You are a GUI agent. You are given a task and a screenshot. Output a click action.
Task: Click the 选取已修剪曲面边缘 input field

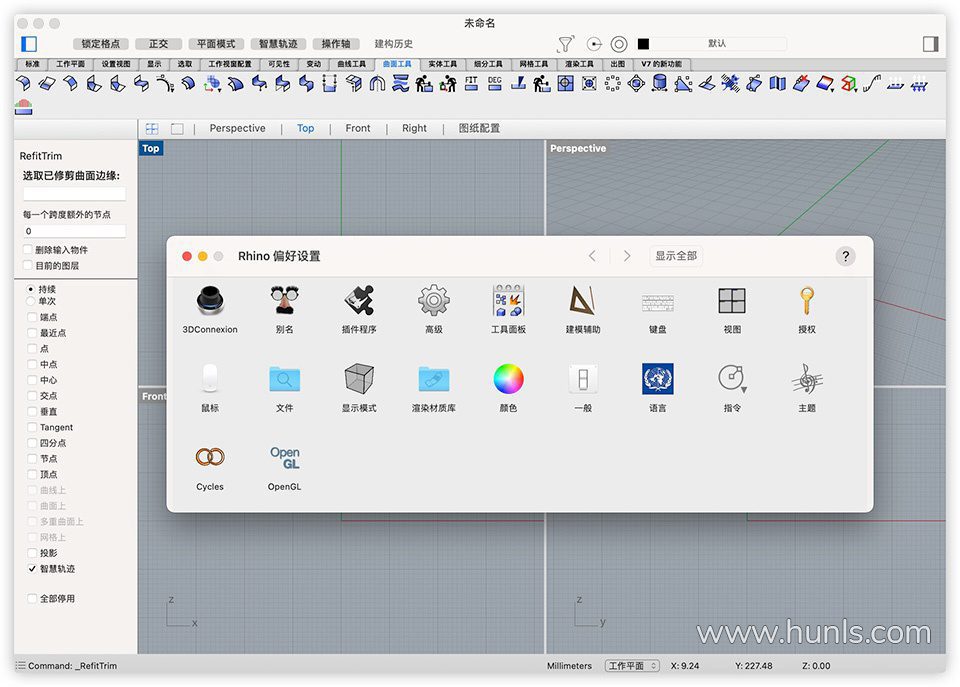pos(74,194)
